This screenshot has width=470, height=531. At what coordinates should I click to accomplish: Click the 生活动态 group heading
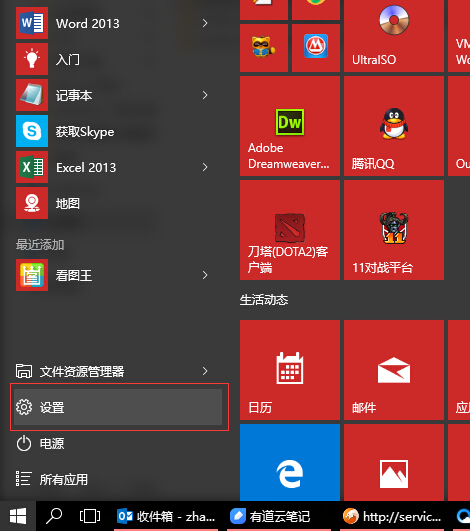[x=264, y=300]
